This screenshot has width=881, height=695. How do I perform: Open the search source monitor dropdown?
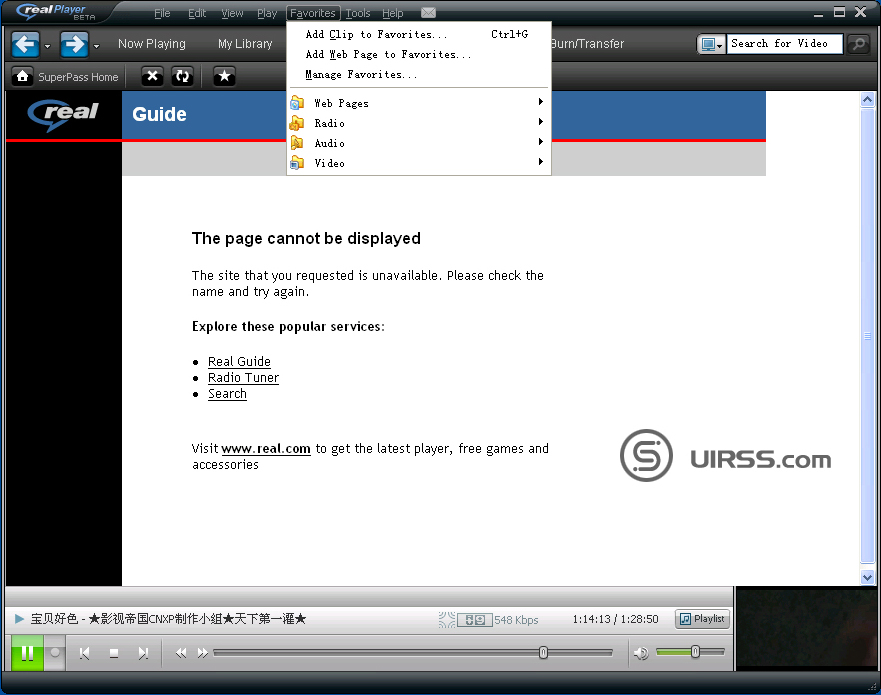click(711, 44)
